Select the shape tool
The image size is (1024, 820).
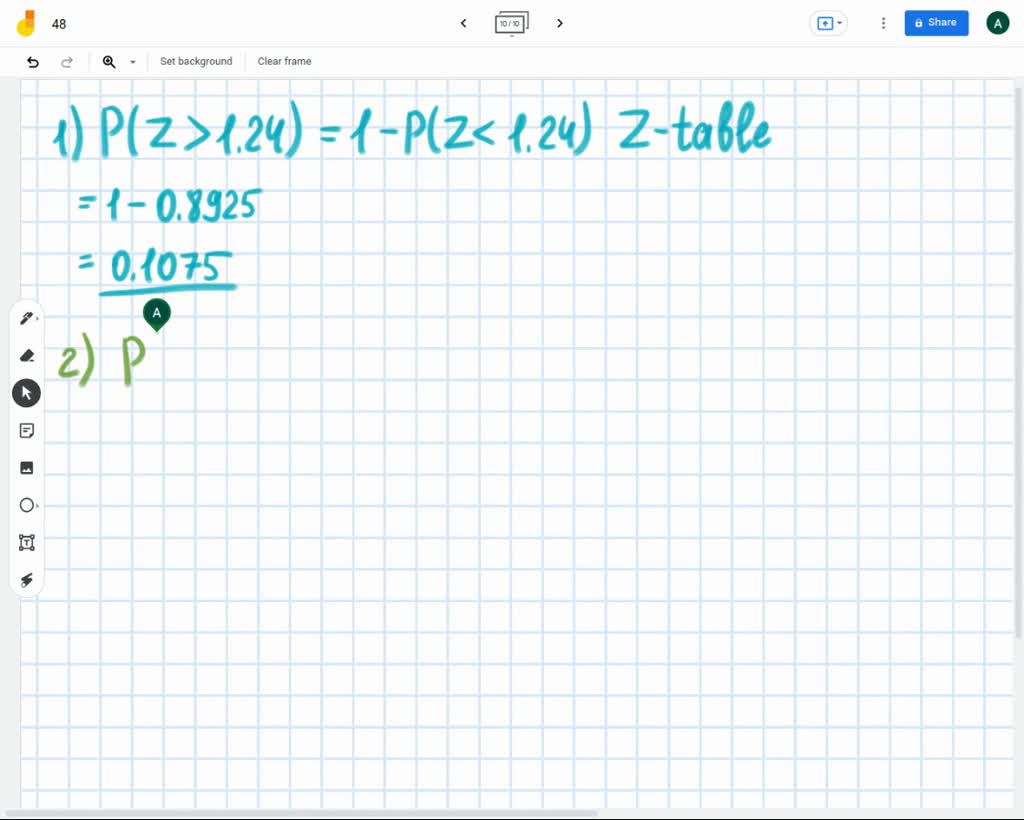[x=26, y=505]
